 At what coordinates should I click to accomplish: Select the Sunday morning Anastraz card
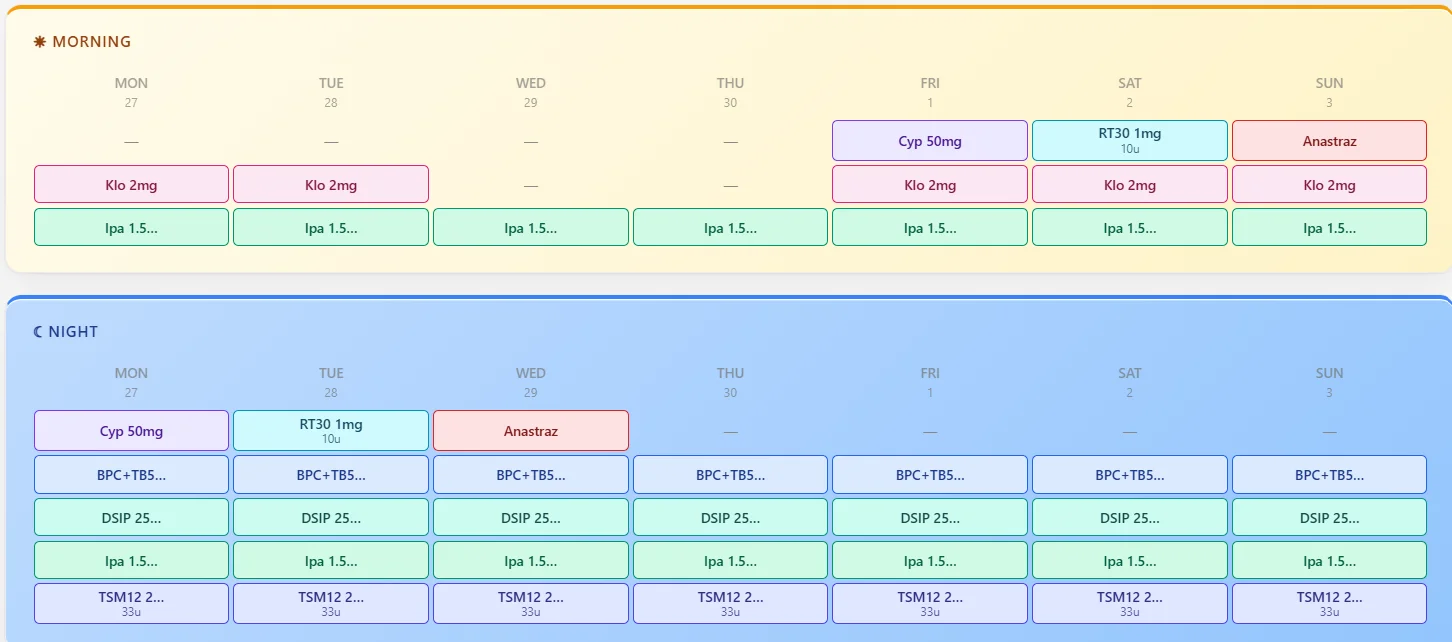click(1330, 141)
